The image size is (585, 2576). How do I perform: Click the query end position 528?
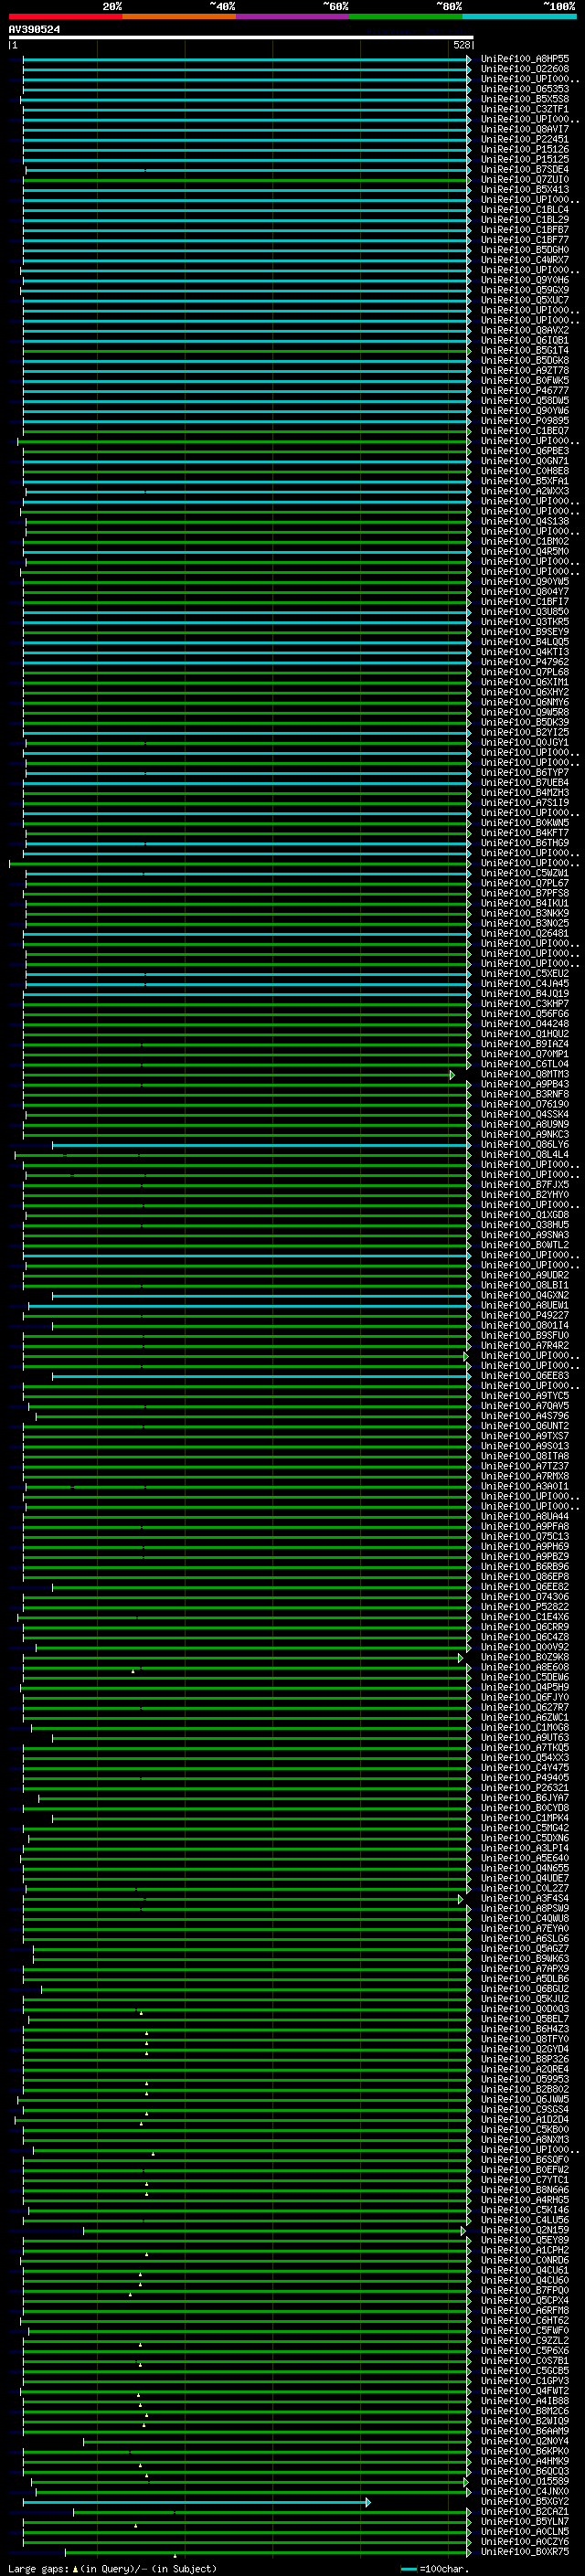point(461,45)
